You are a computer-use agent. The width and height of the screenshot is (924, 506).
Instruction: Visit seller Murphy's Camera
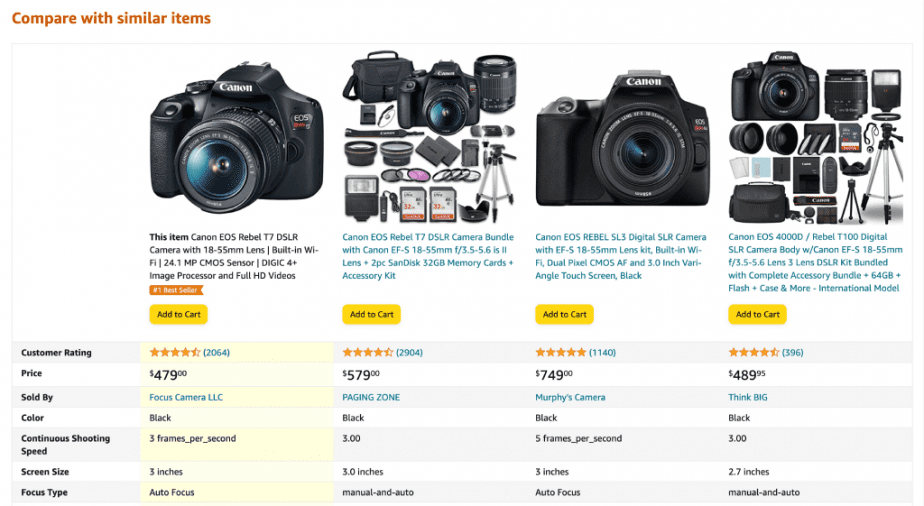pos(570,397)
